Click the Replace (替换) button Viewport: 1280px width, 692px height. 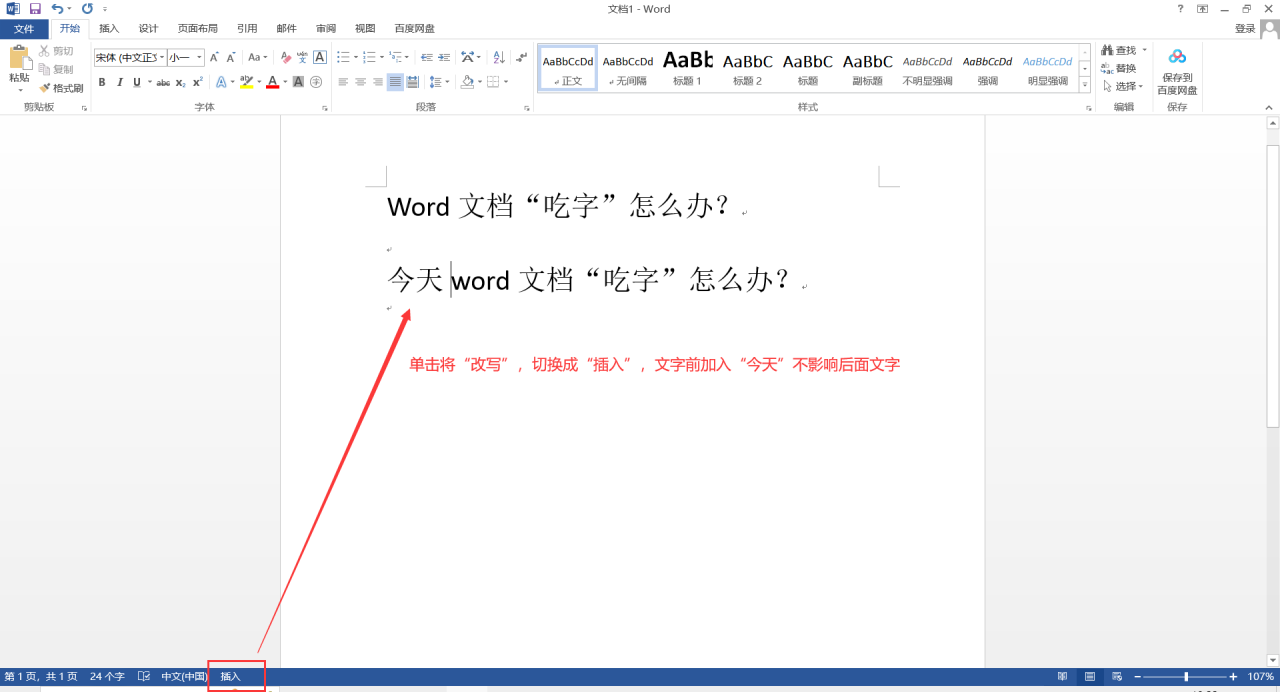(x=1119, y=68)
